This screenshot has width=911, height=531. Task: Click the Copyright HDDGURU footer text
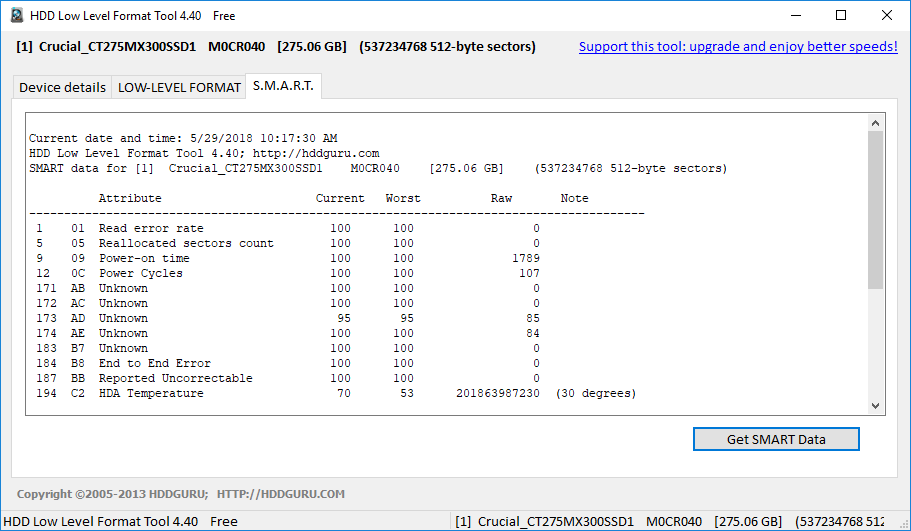click(x=181, y=494)
